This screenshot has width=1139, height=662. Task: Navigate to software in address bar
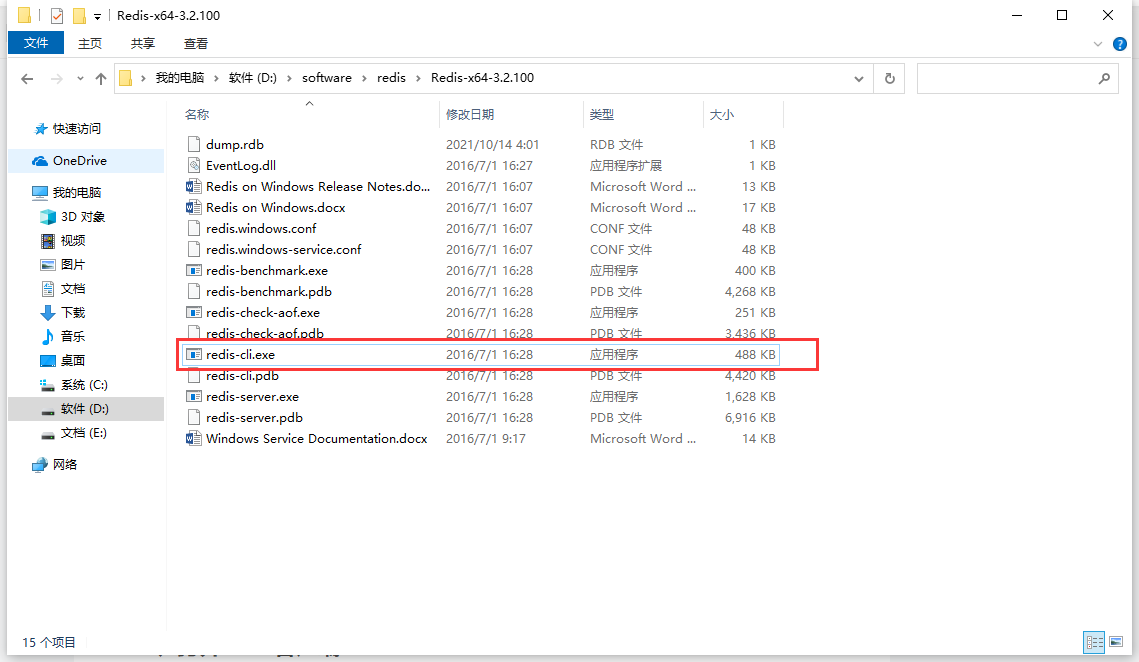327,78
